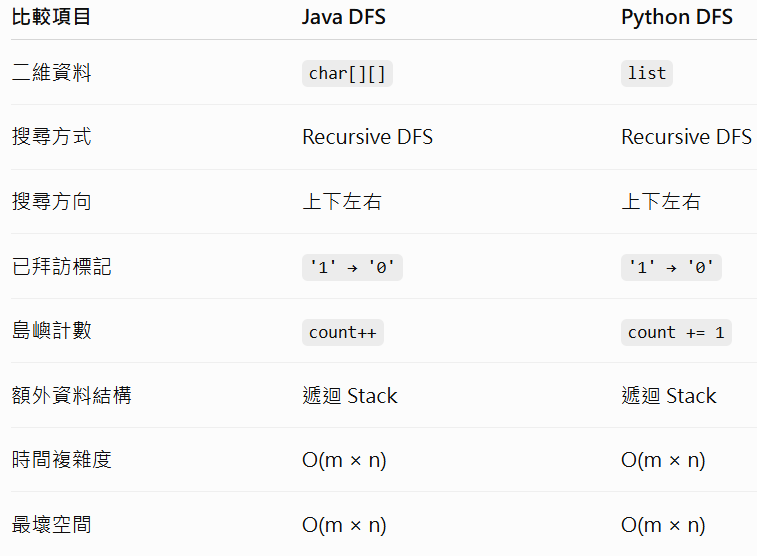Screen dimensions: 757x556
Task: Click the Java DFS column header
Action: click(344, 17)
